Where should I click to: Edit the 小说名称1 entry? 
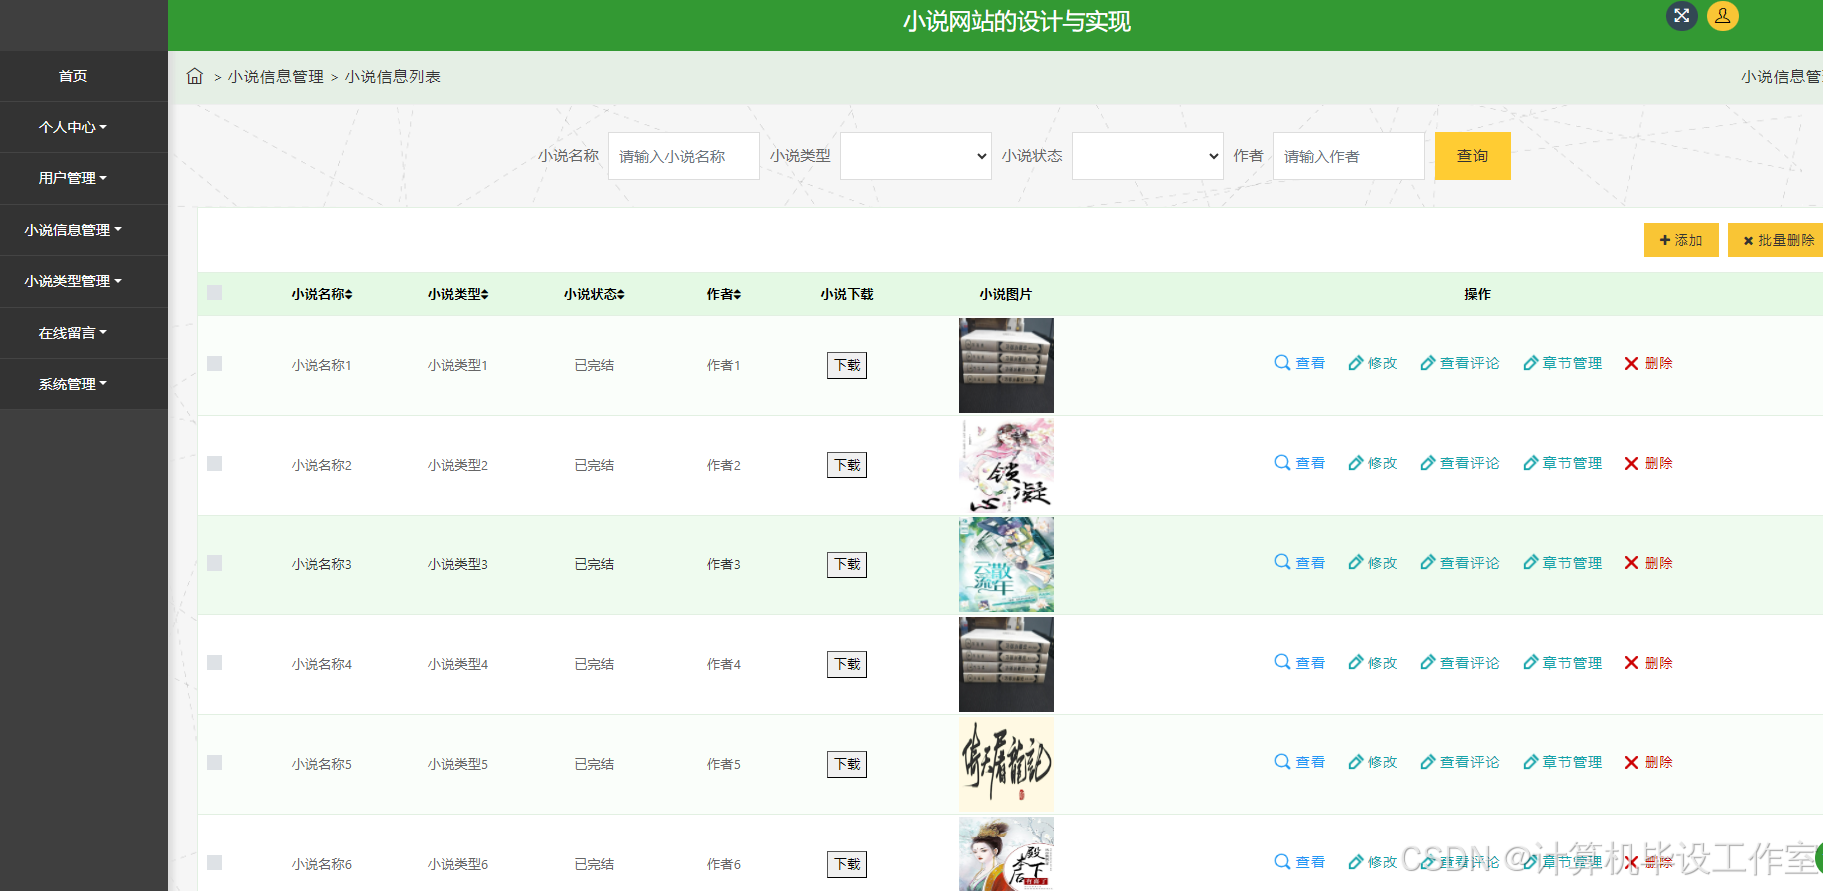[1372, 363]
